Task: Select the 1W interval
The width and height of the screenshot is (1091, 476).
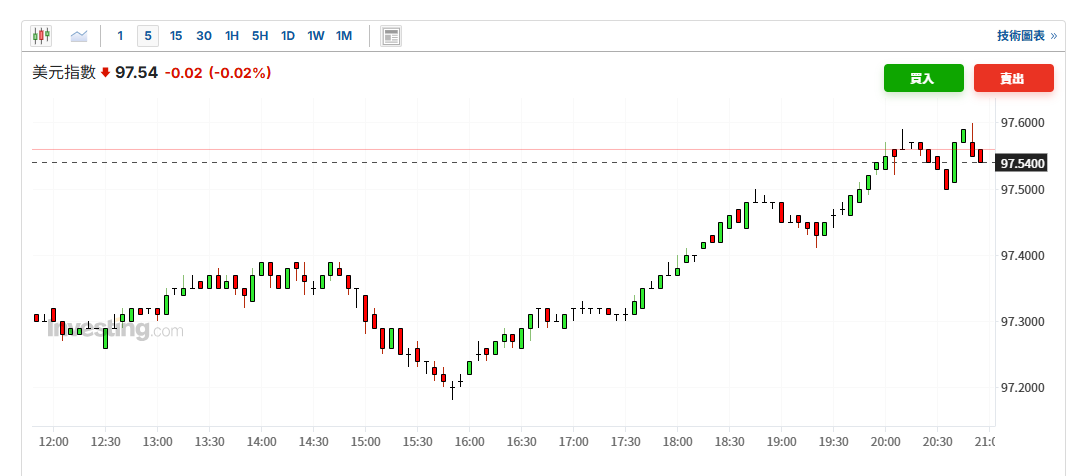Action: [x=316, y=35]
